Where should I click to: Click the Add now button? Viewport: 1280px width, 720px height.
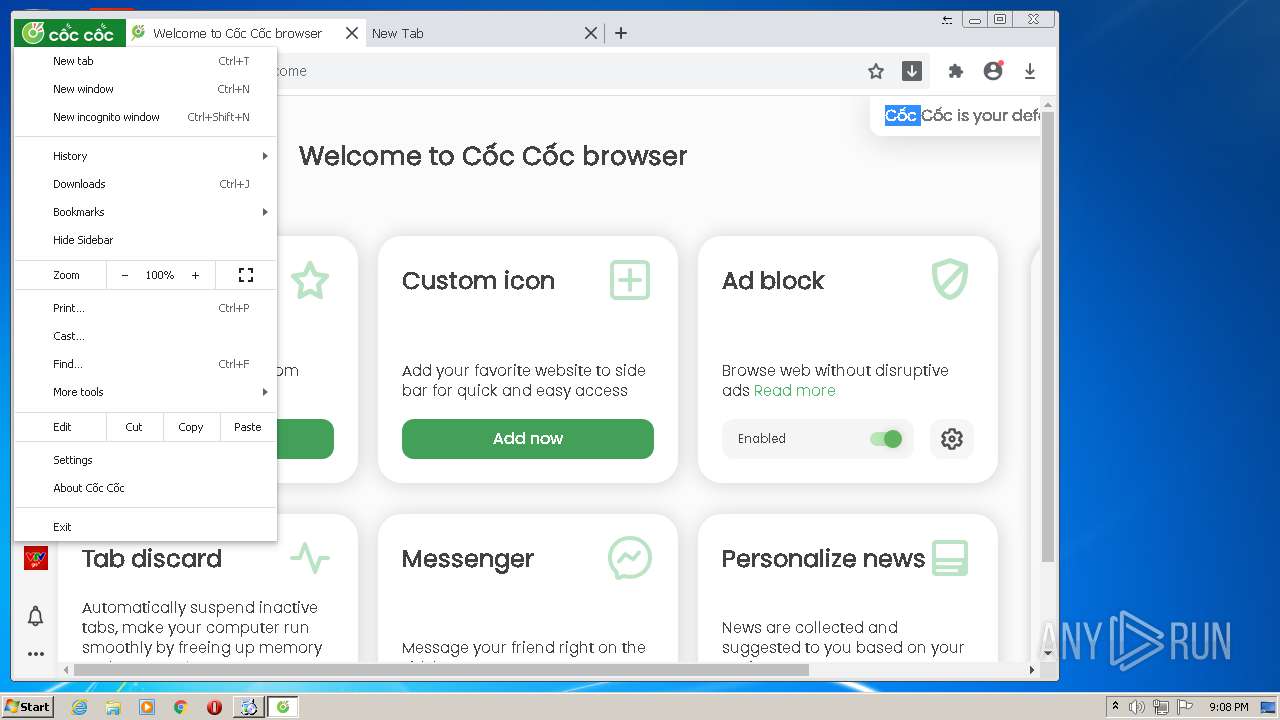pos(528,439)
